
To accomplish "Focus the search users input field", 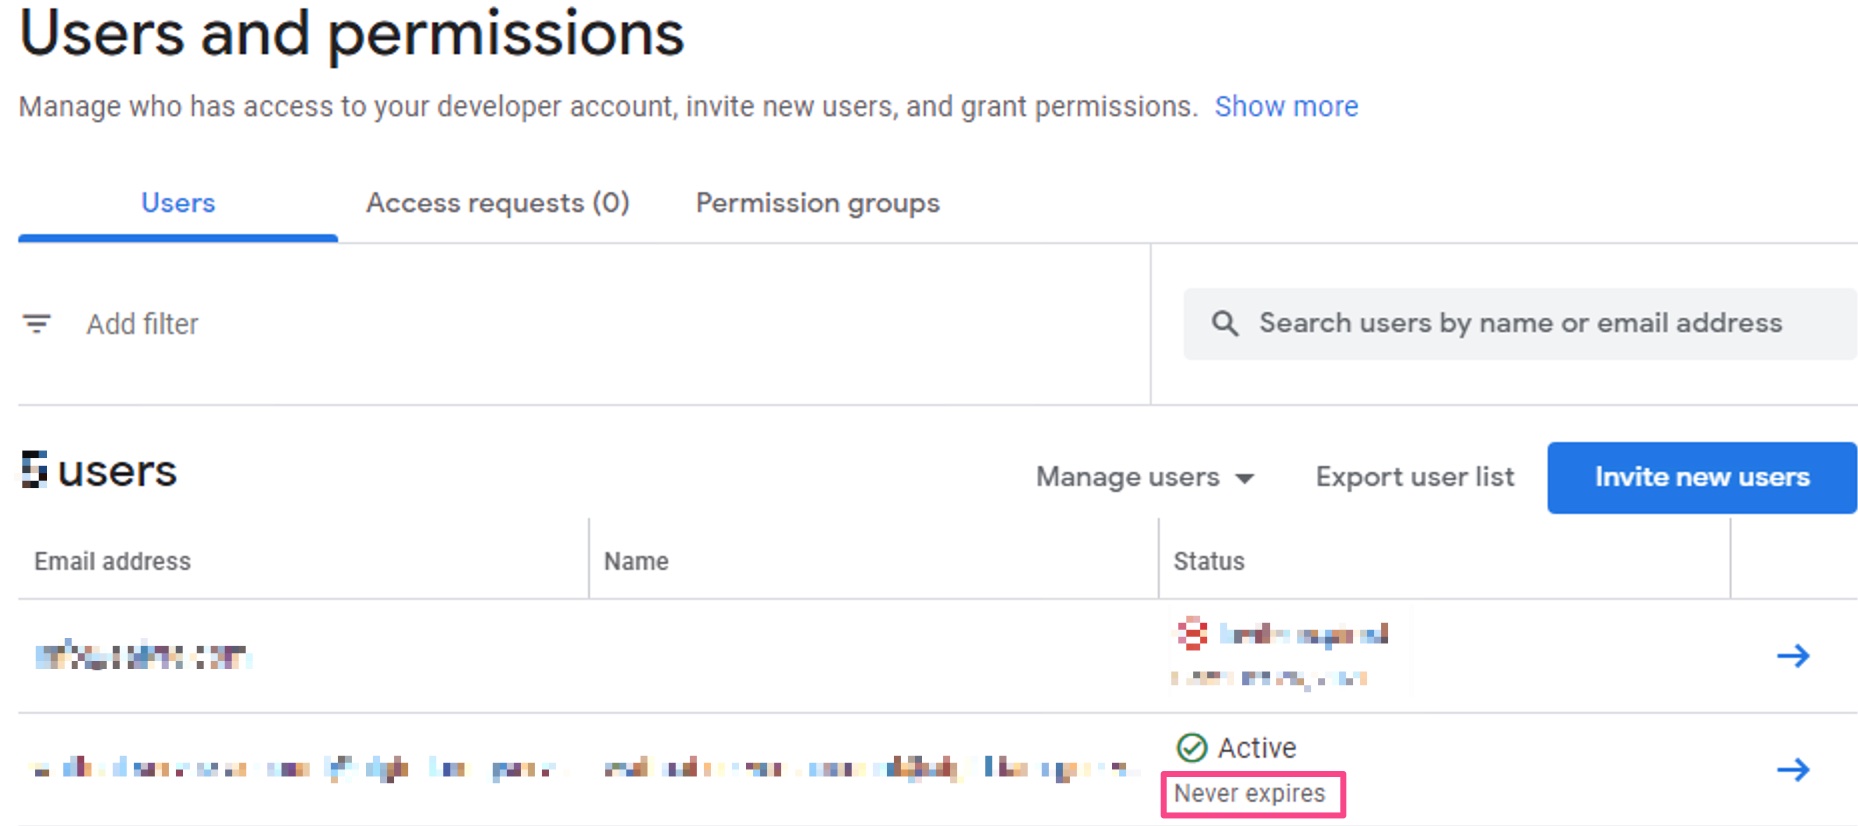I will click(1520, 323).
